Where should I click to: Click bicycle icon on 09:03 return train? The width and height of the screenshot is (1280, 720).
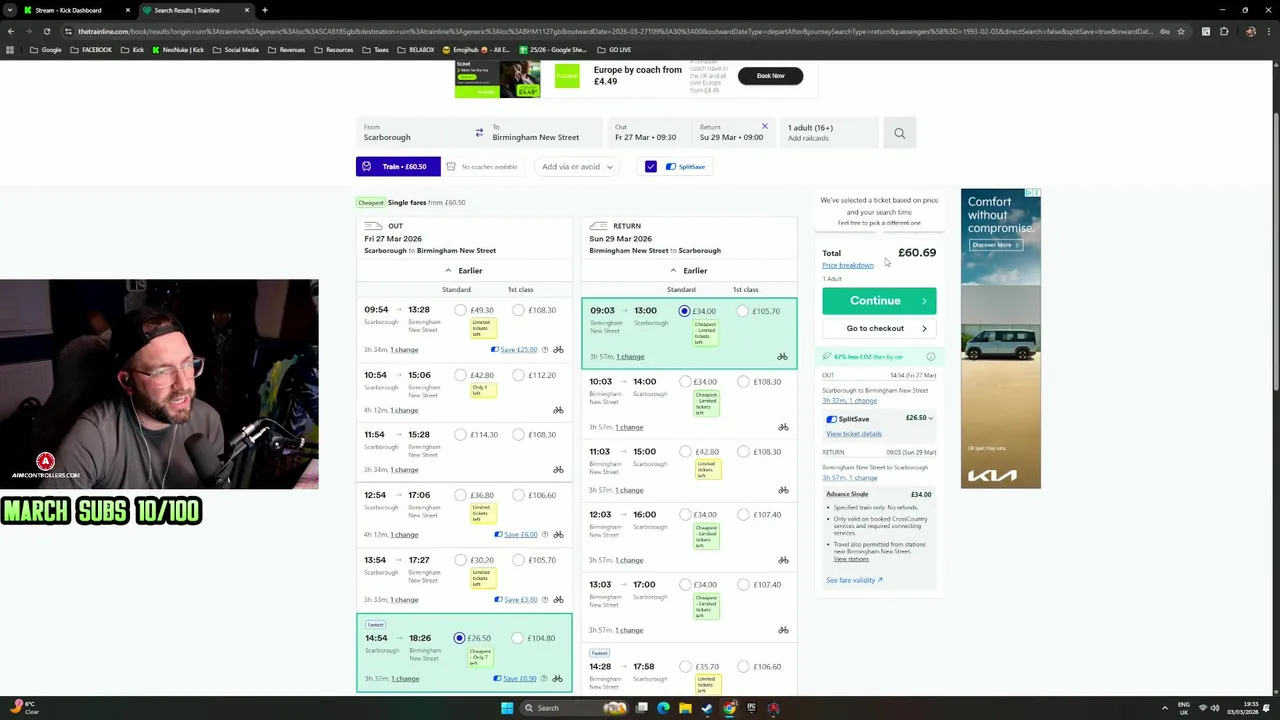782,356
